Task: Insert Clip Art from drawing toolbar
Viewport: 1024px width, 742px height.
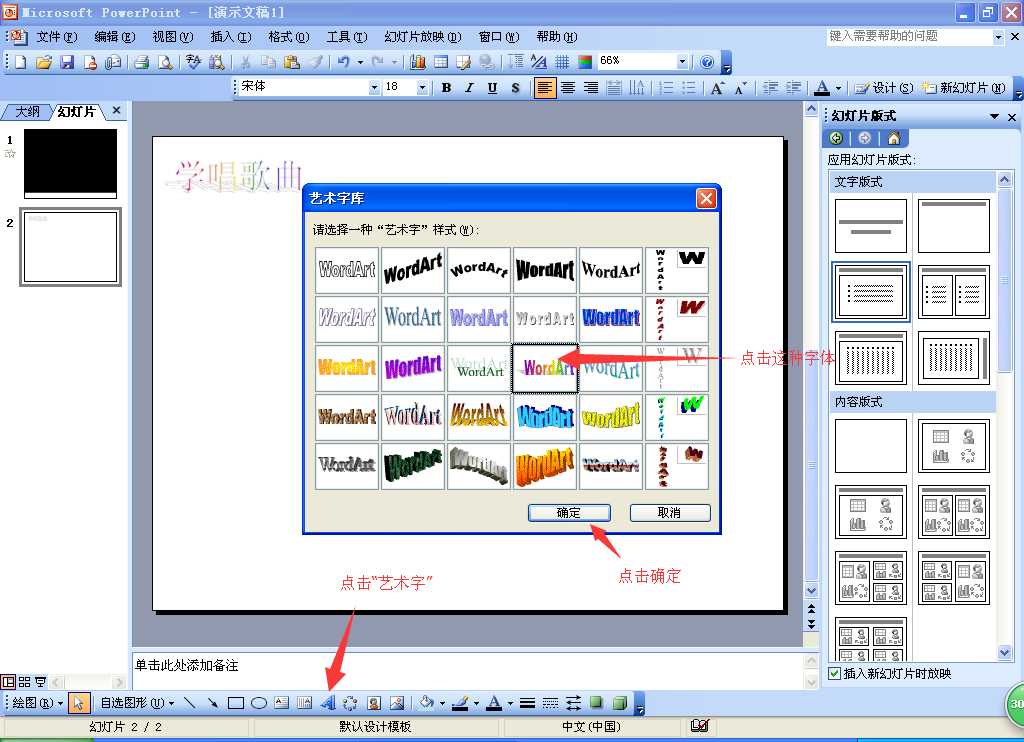Action: point(374,703)
